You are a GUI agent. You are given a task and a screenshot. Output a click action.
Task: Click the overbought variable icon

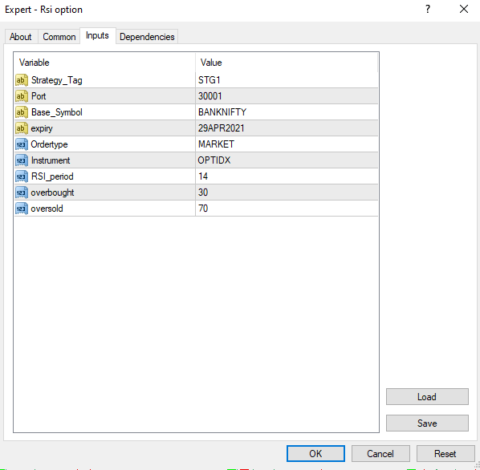21,192
